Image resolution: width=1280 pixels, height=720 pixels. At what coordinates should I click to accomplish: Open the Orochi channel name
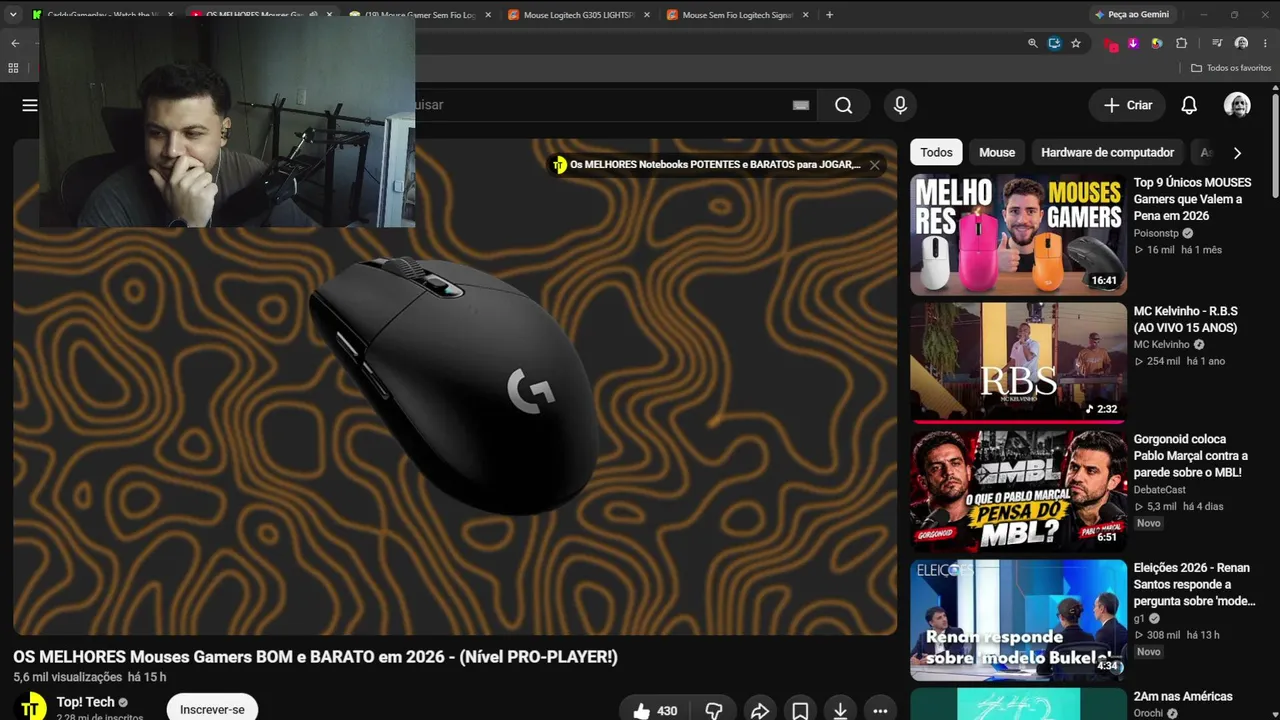tap(1148, 713)
